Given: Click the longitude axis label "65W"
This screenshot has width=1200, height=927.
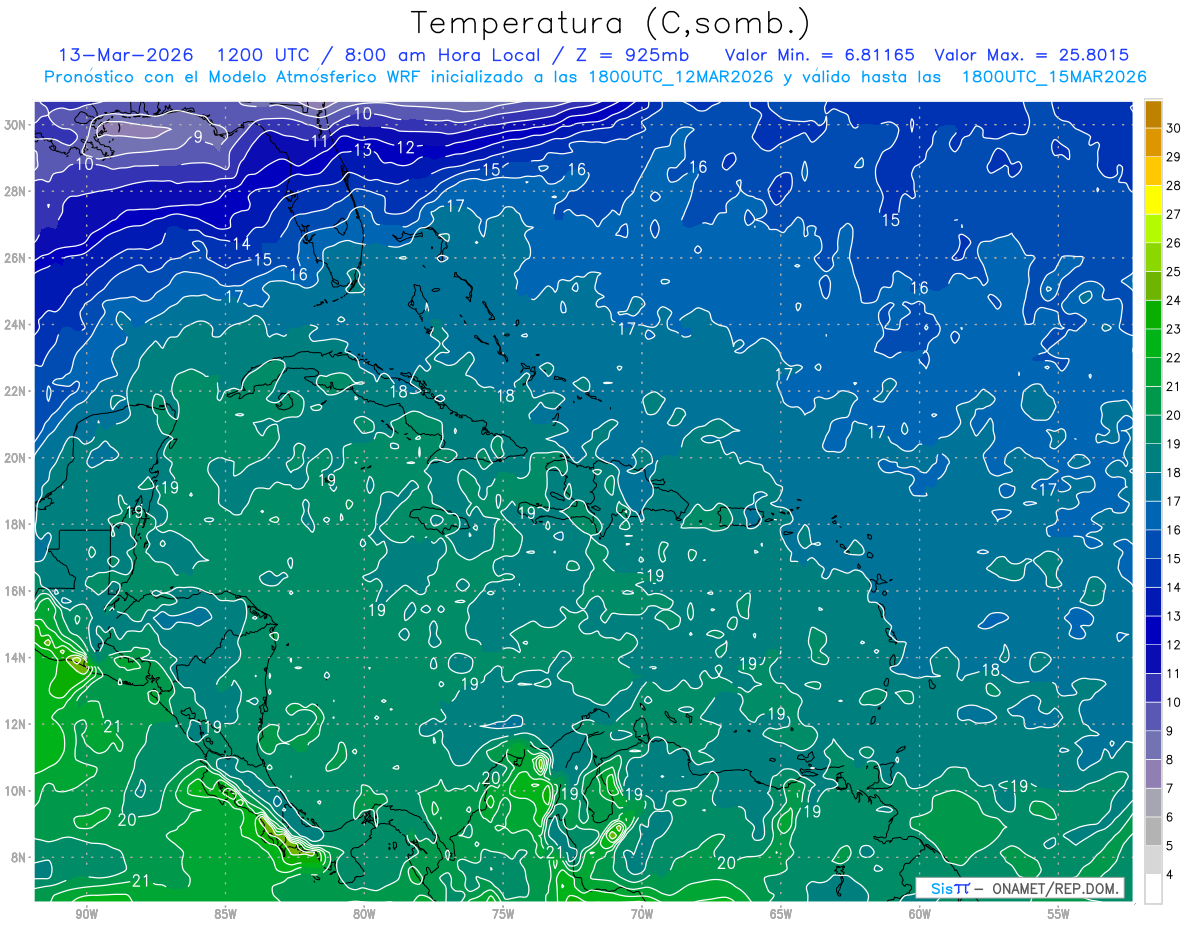Looking at the screenshot, I should click(x=781, y=914).
